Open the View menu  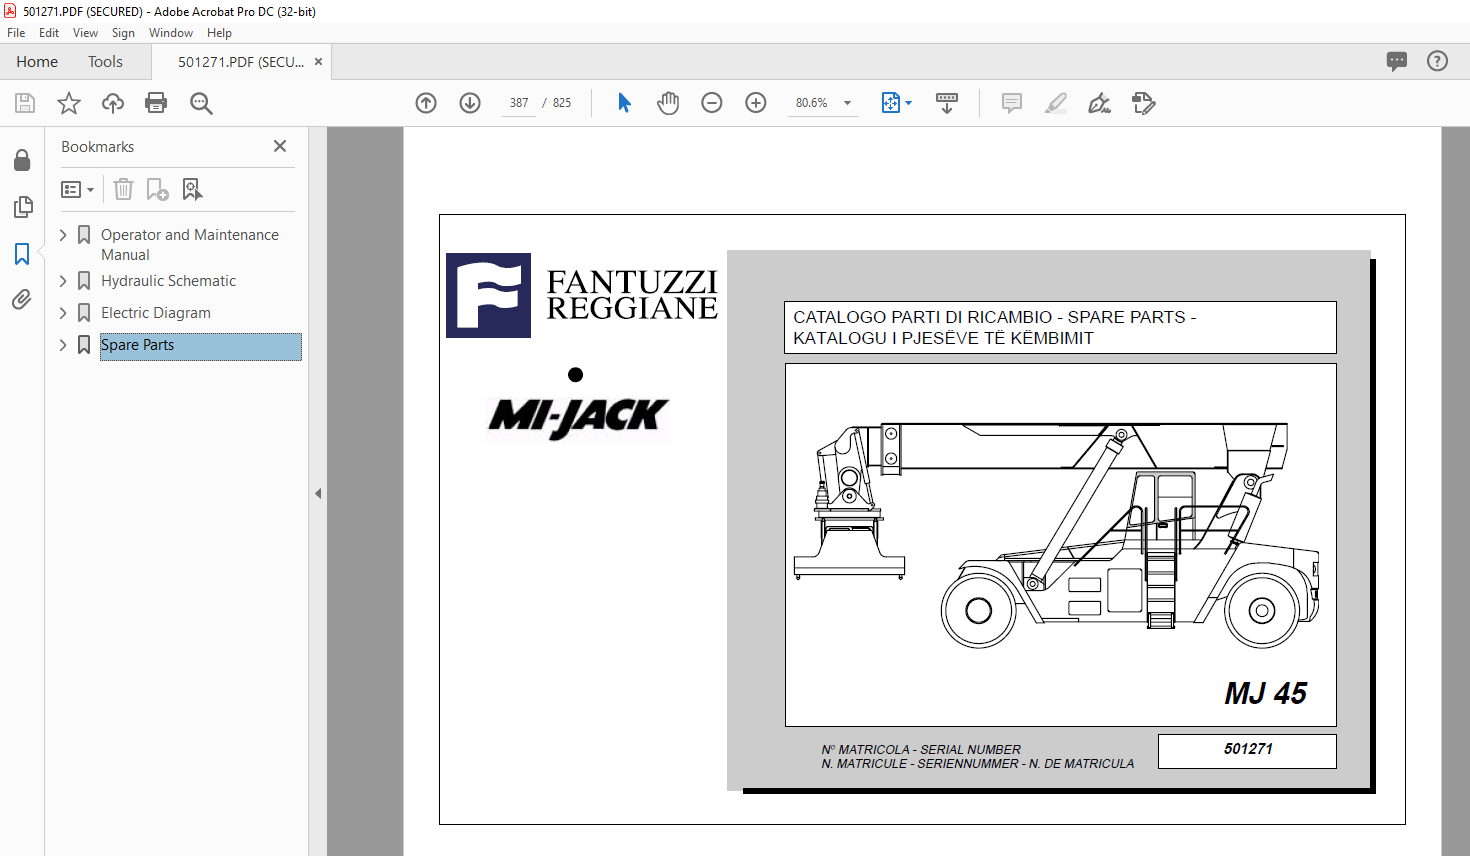pos(86,33)
